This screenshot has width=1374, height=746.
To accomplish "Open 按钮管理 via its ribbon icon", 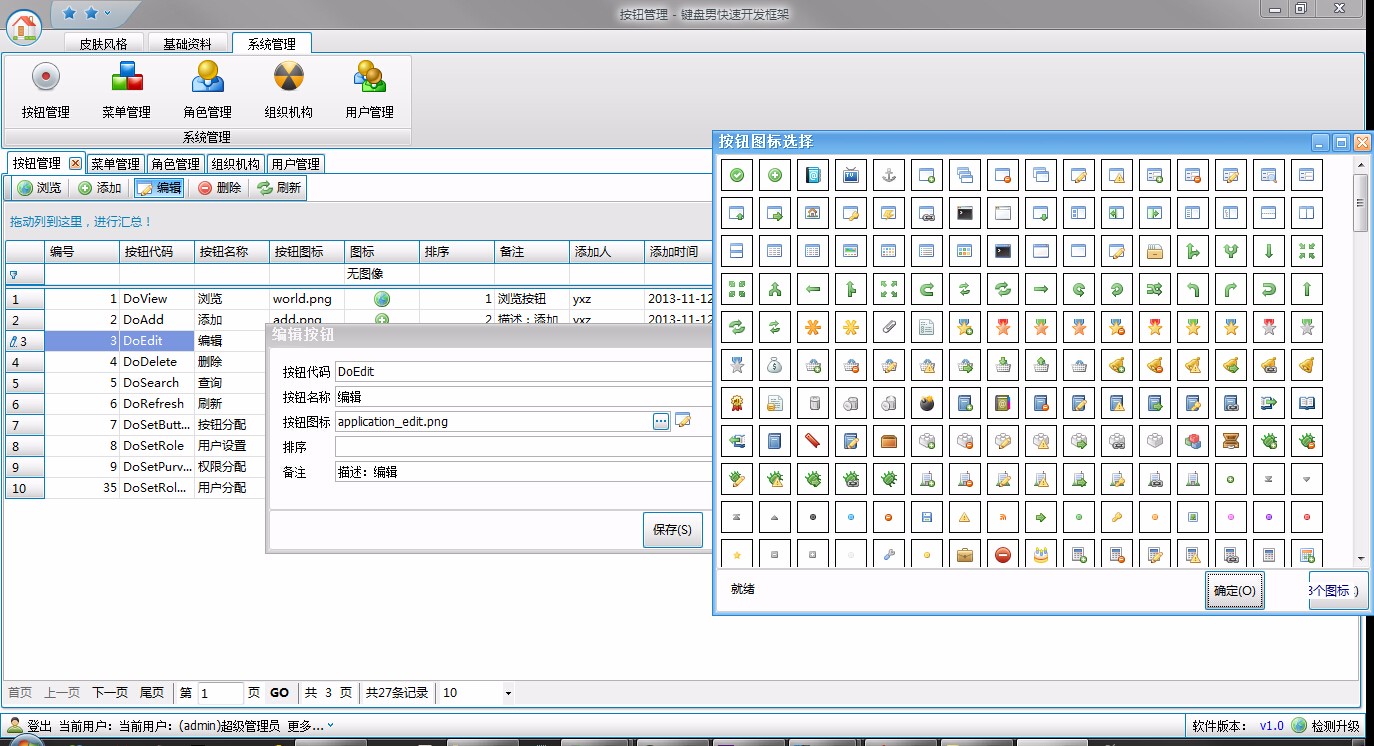I will [x=45, y=88].
